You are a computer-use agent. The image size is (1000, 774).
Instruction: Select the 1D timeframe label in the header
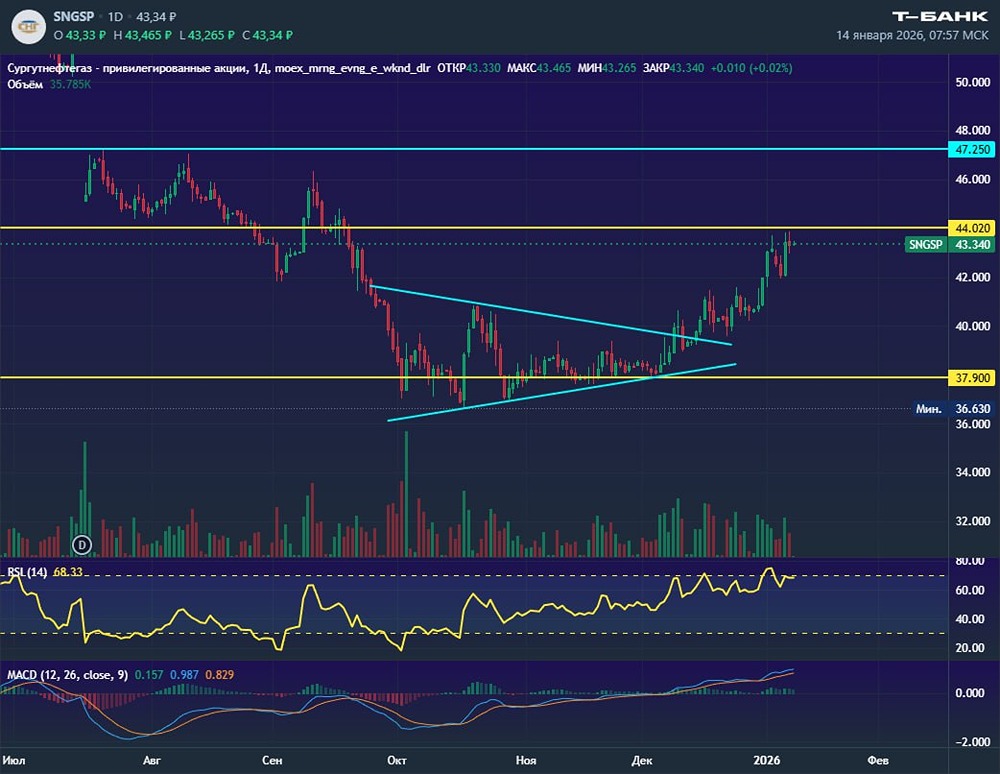[x=115, y=17]
